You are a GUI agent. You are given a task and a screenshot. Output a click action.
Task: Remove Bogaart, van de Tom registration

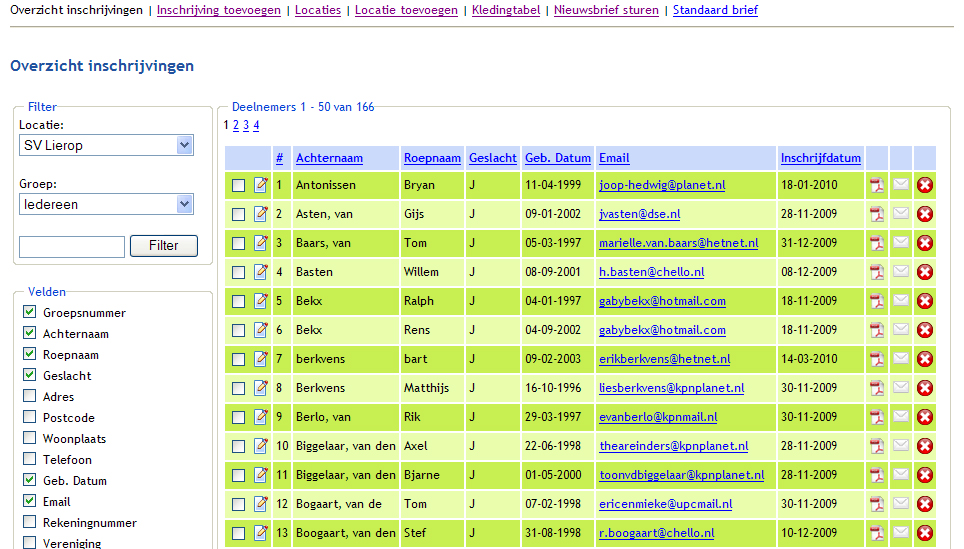(925, 504)
